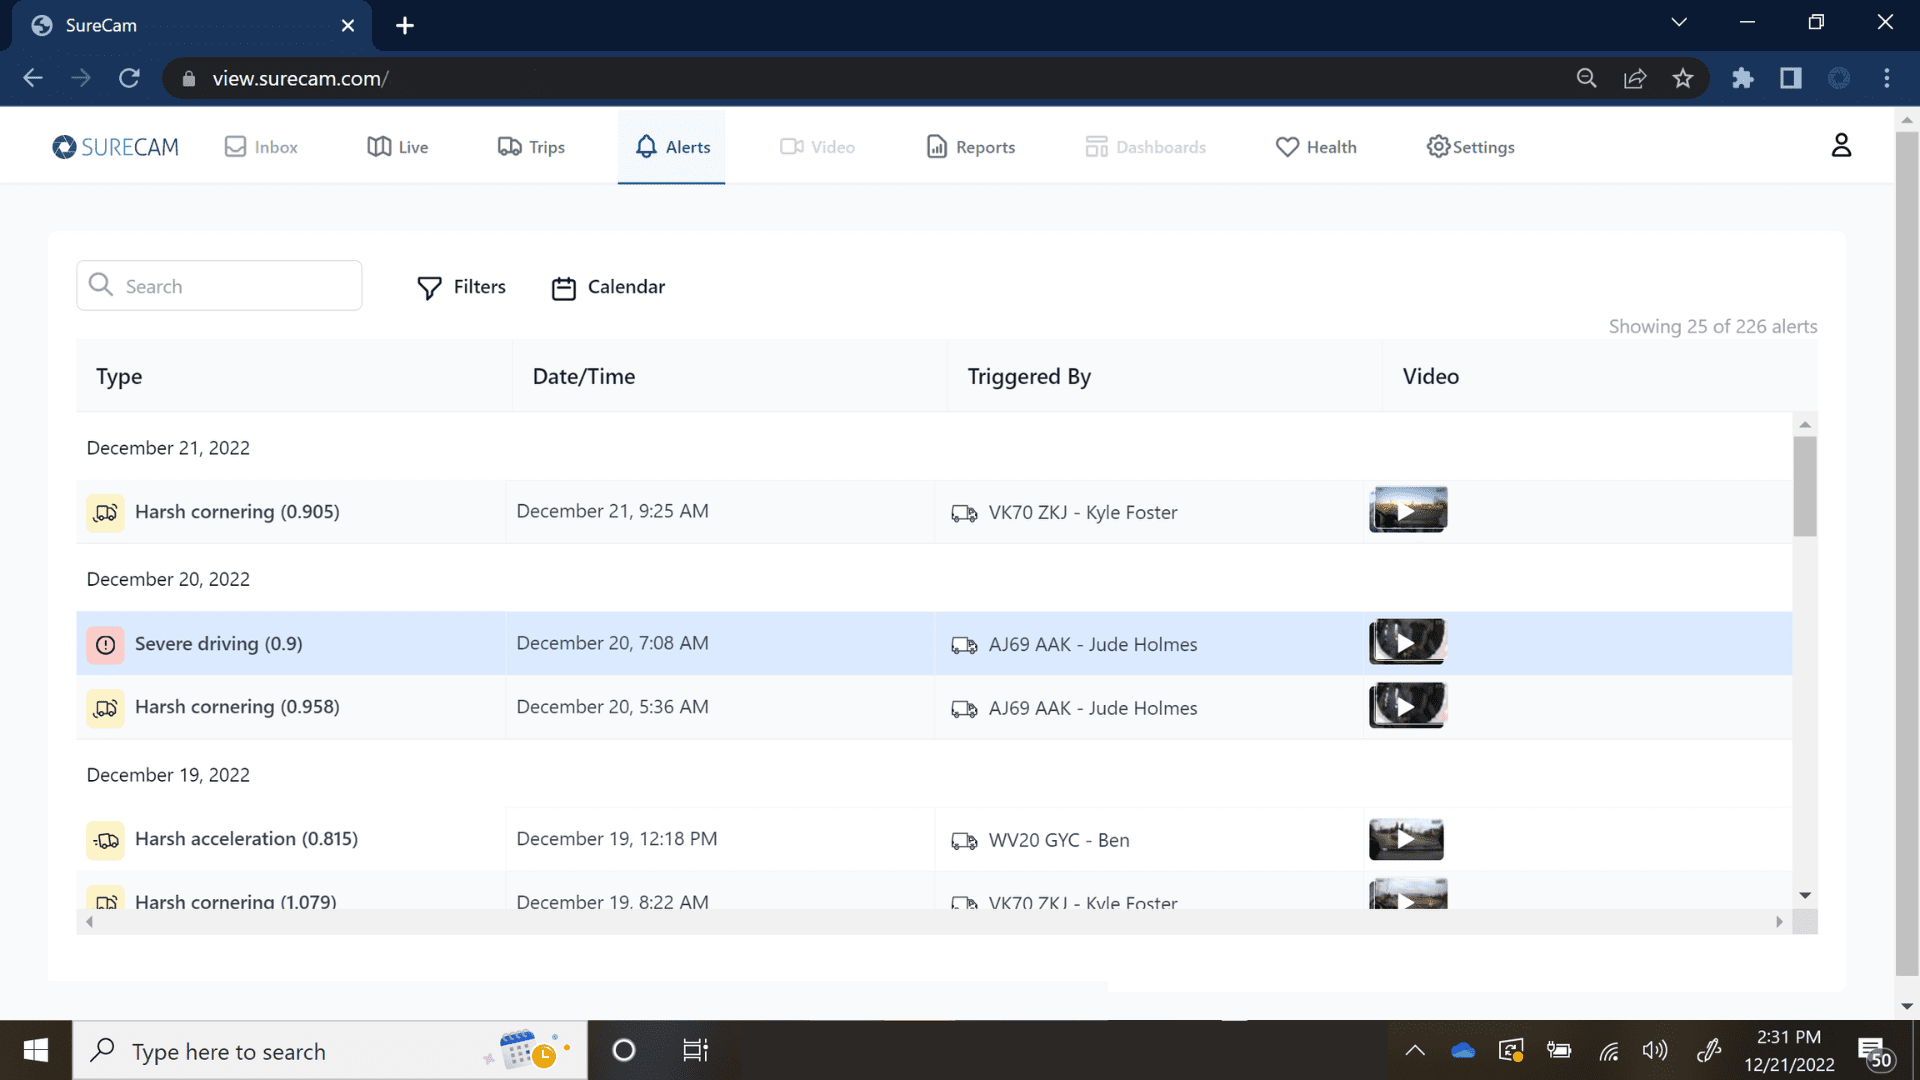This screenshot has width=1920, height=1080.
Task: Select the Harsh acceleration alert row
Action: (x=246, y=839)
